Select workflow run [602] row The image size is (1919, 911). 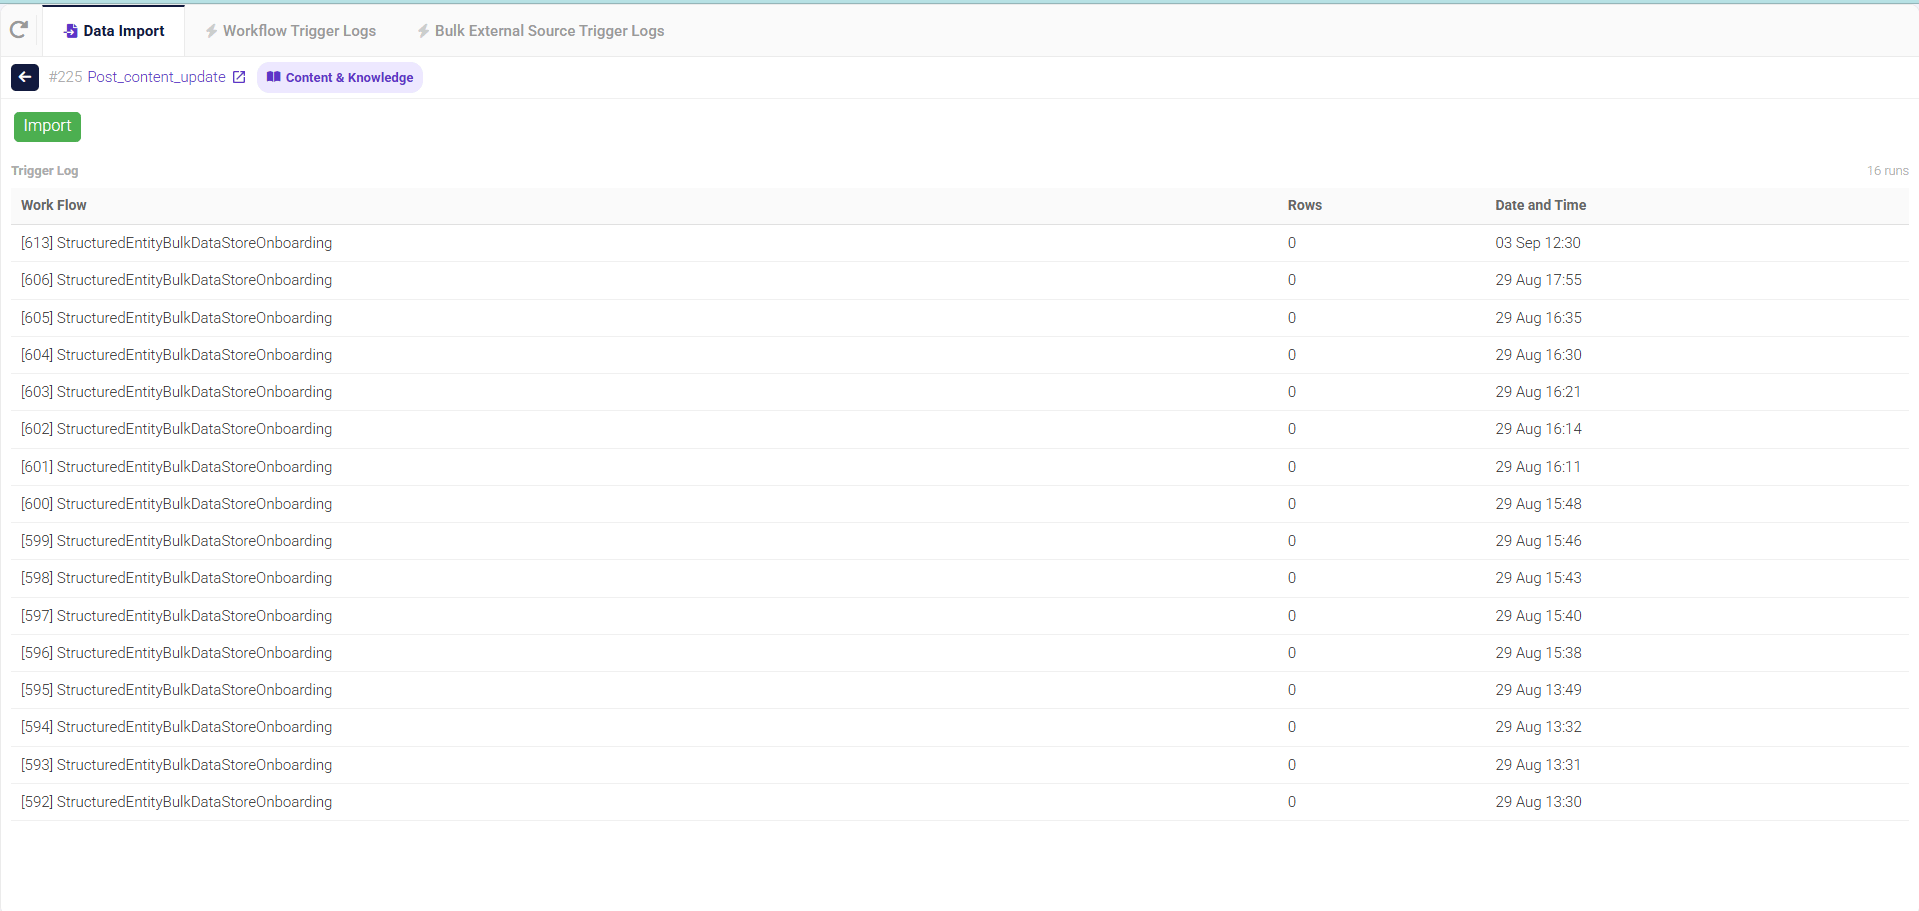[x=959, y=429]
